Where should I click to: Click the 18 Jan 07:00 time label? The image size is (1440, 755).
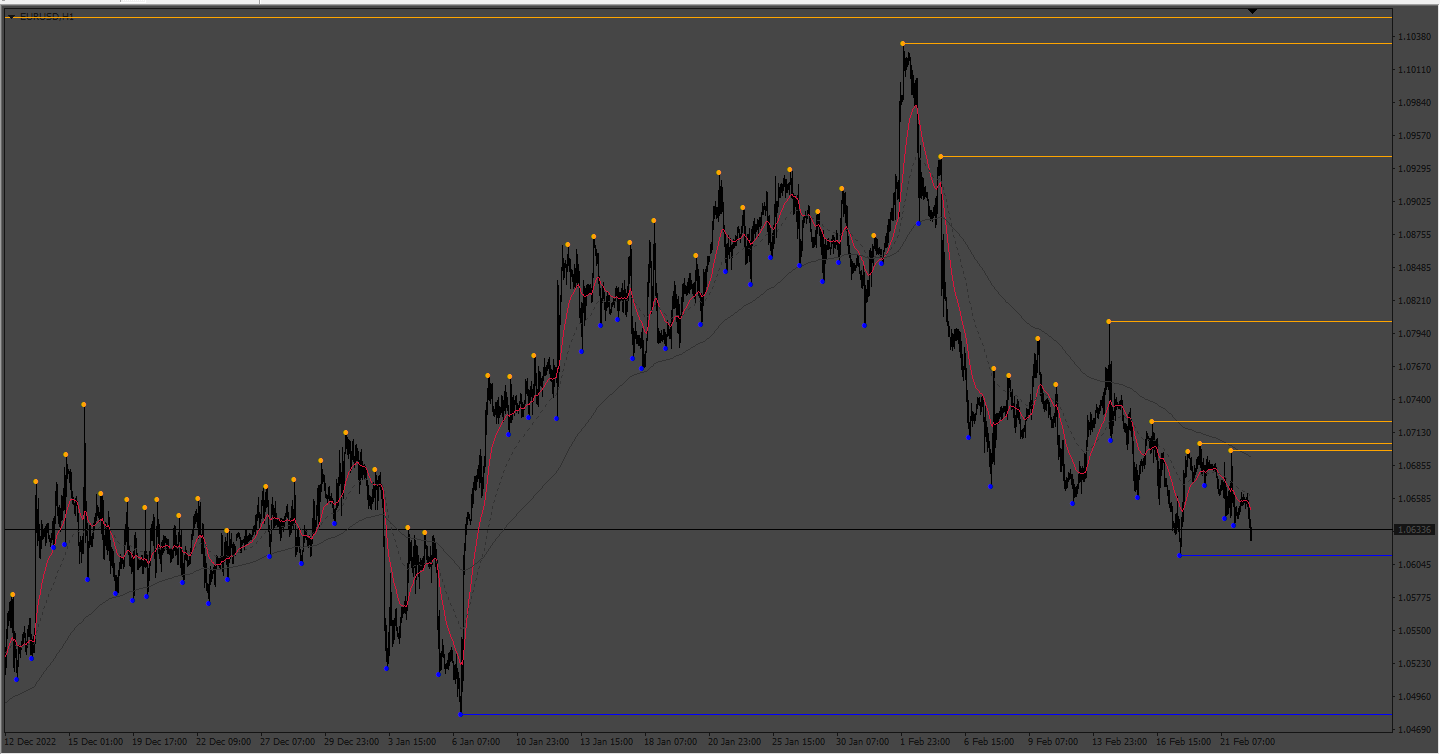[x=672, y=743]
